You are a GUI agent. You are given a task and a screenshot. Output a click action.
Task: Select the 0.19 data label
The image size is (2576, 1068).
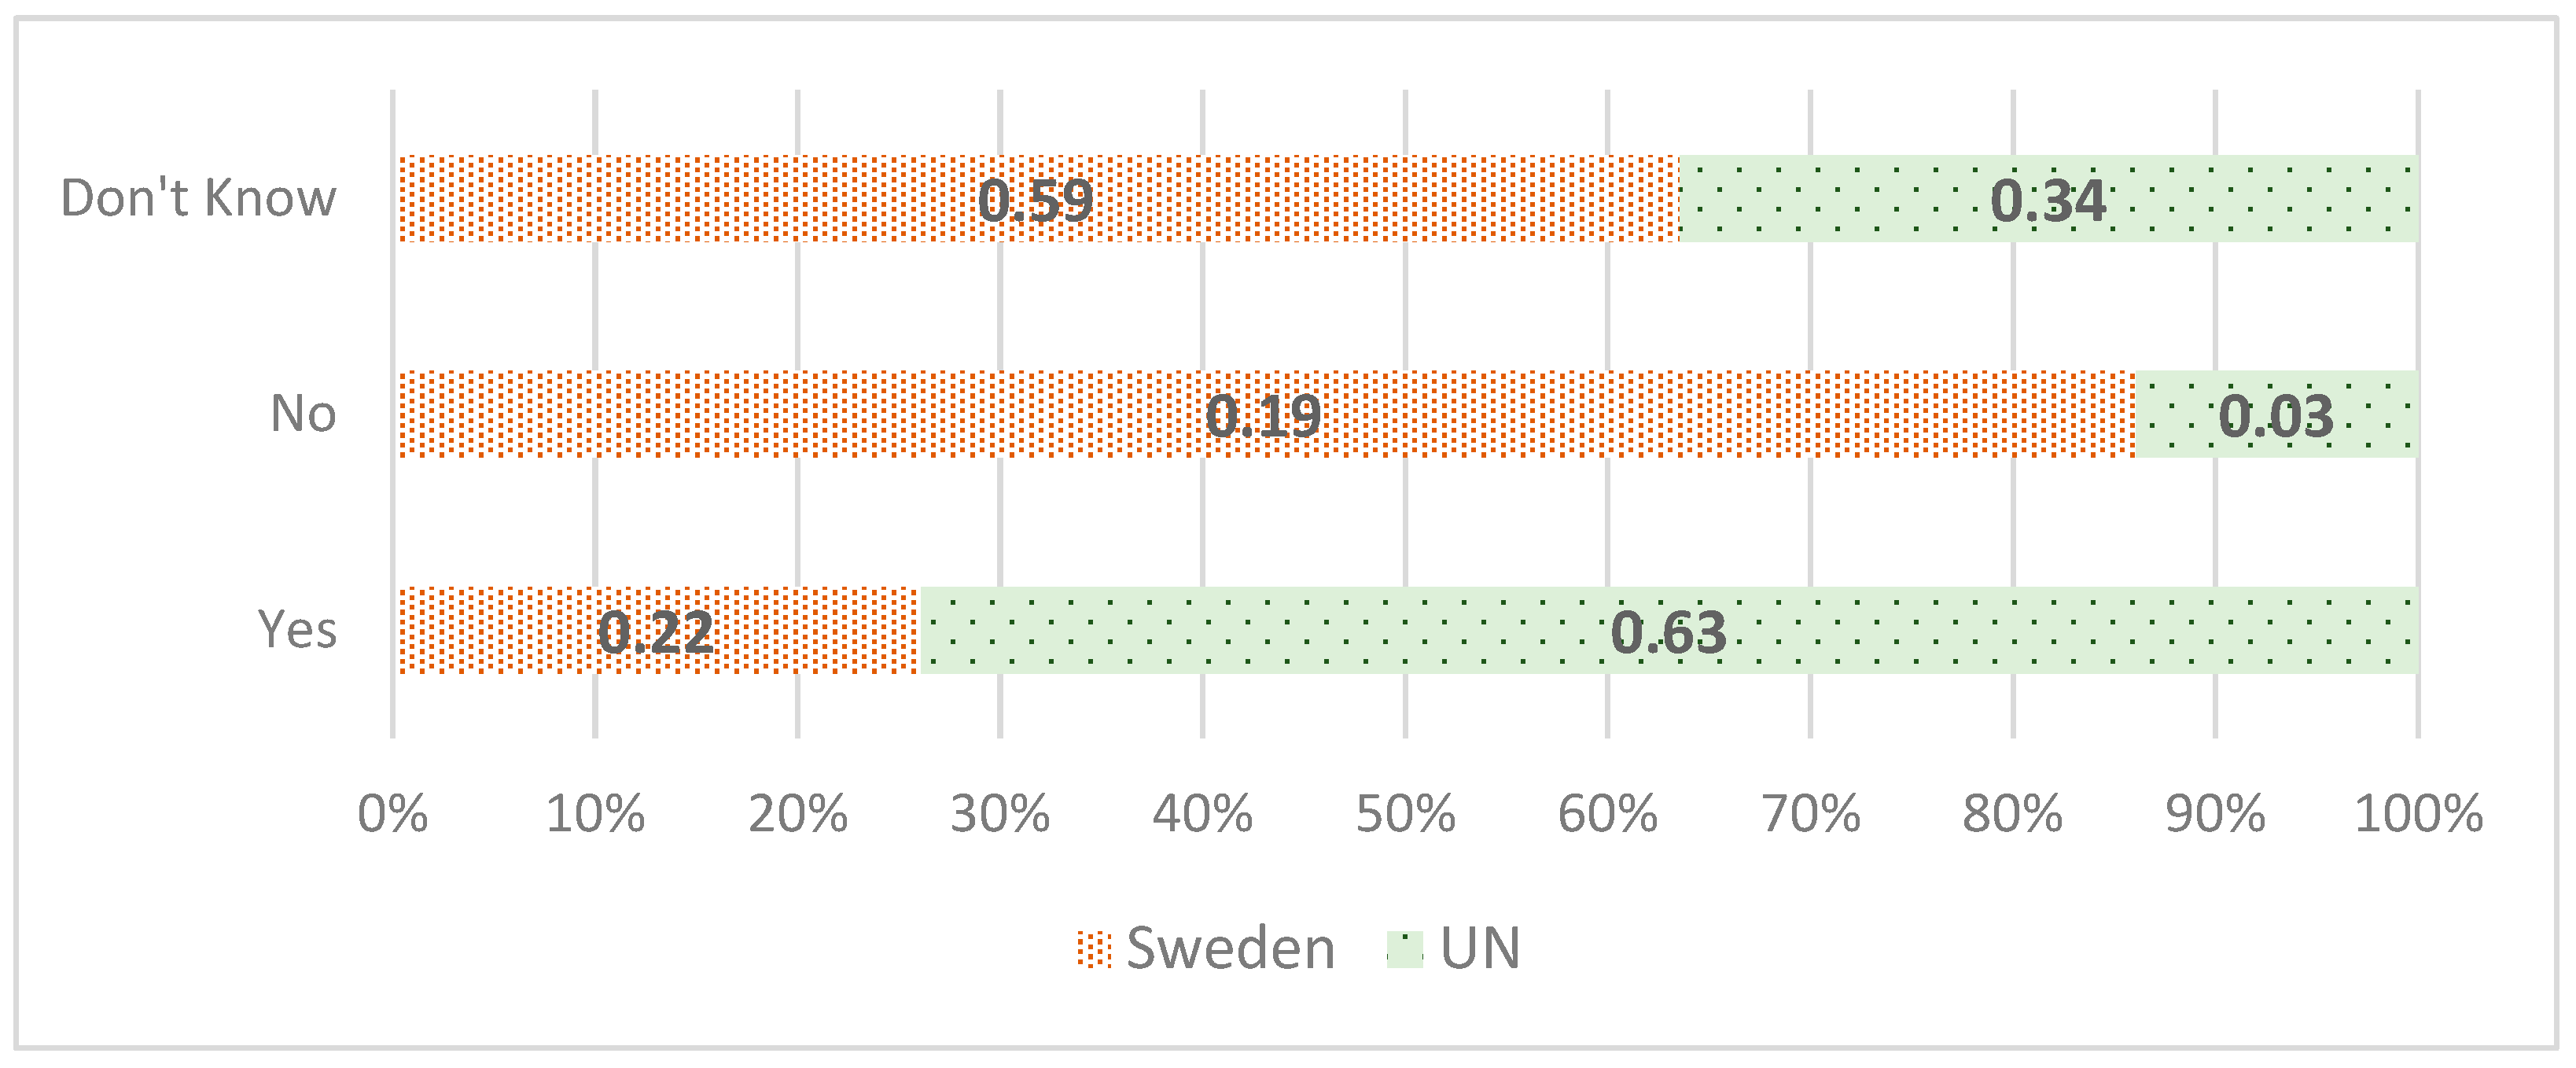tap(1263, 415)
